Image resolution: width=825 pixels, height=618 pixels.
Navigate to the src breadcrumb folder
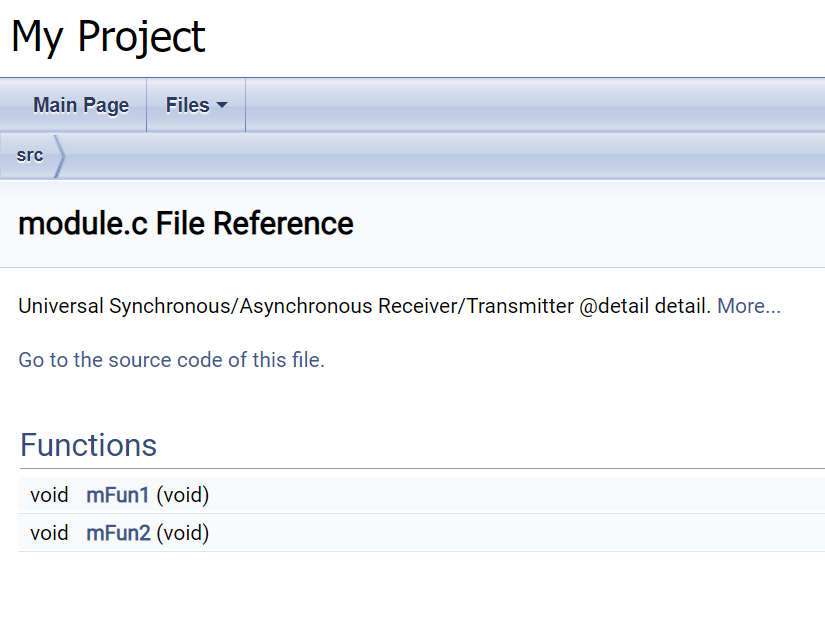tap(29, 156)
